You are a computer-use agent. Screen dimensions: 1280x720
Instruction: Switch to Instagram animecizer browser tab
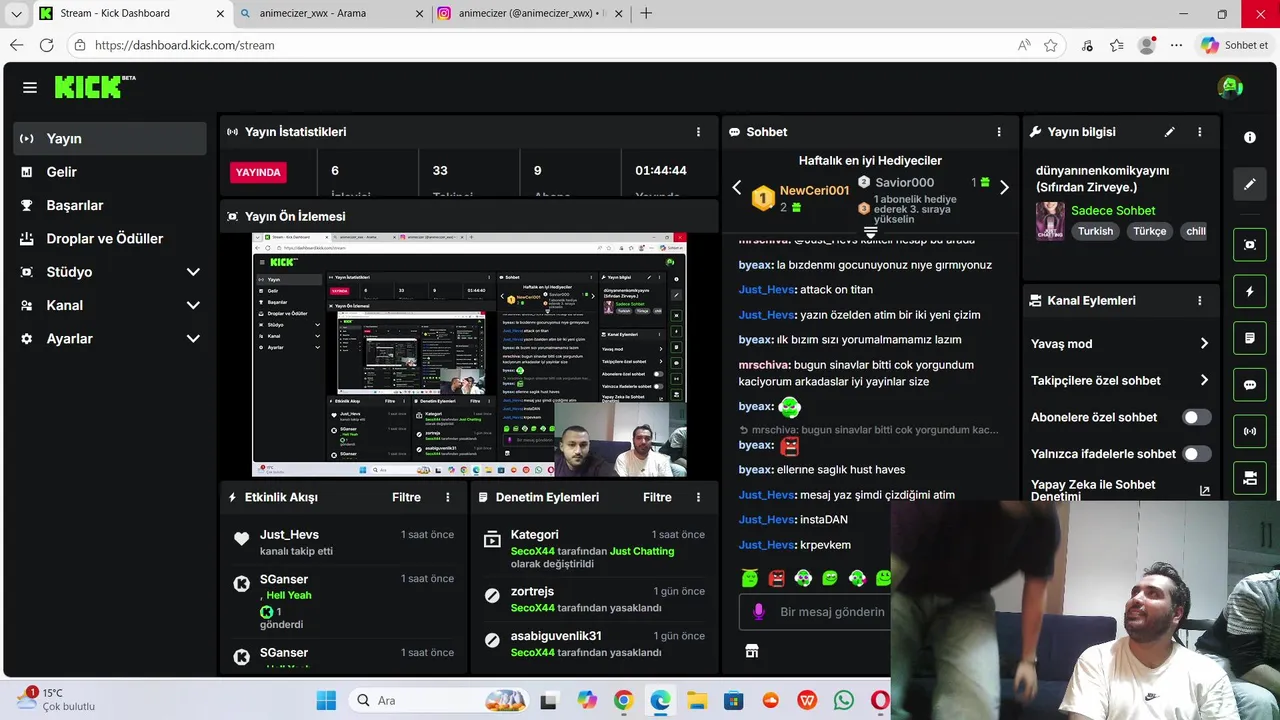click(530, 13)
